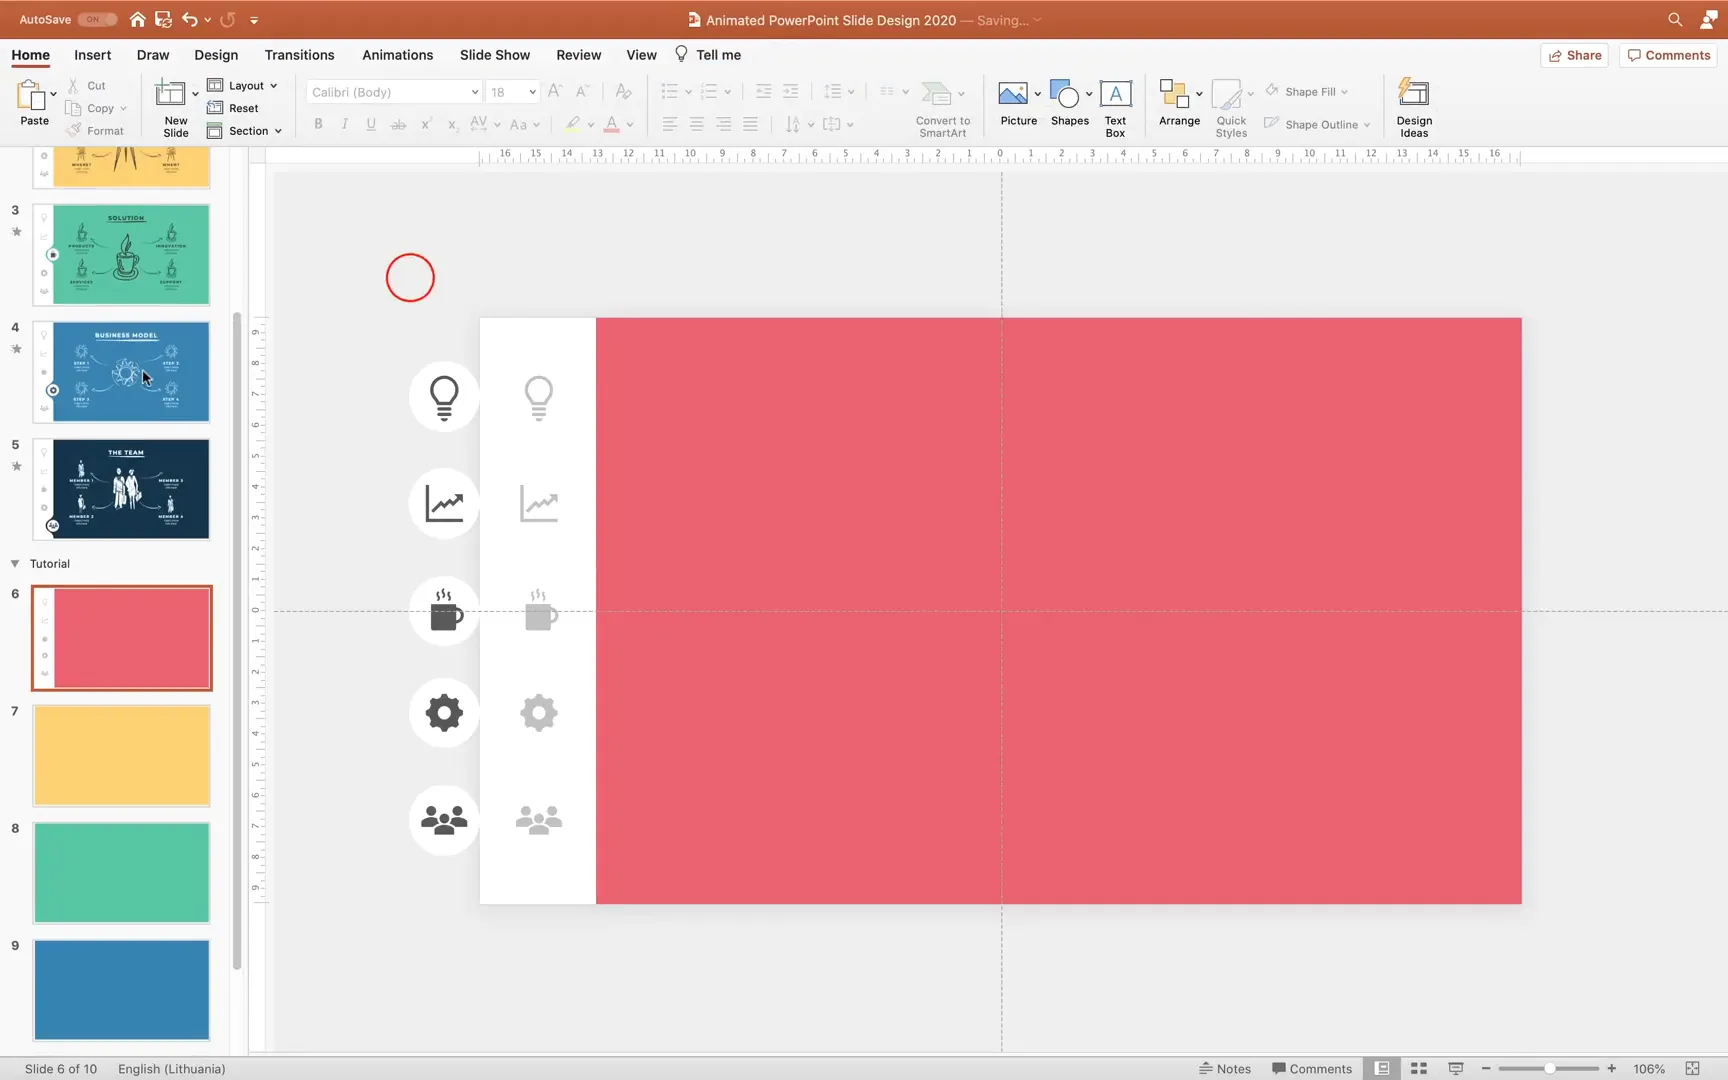Pick the red font color swatch
The image size is (1728, 1080).
click(613, 124)
